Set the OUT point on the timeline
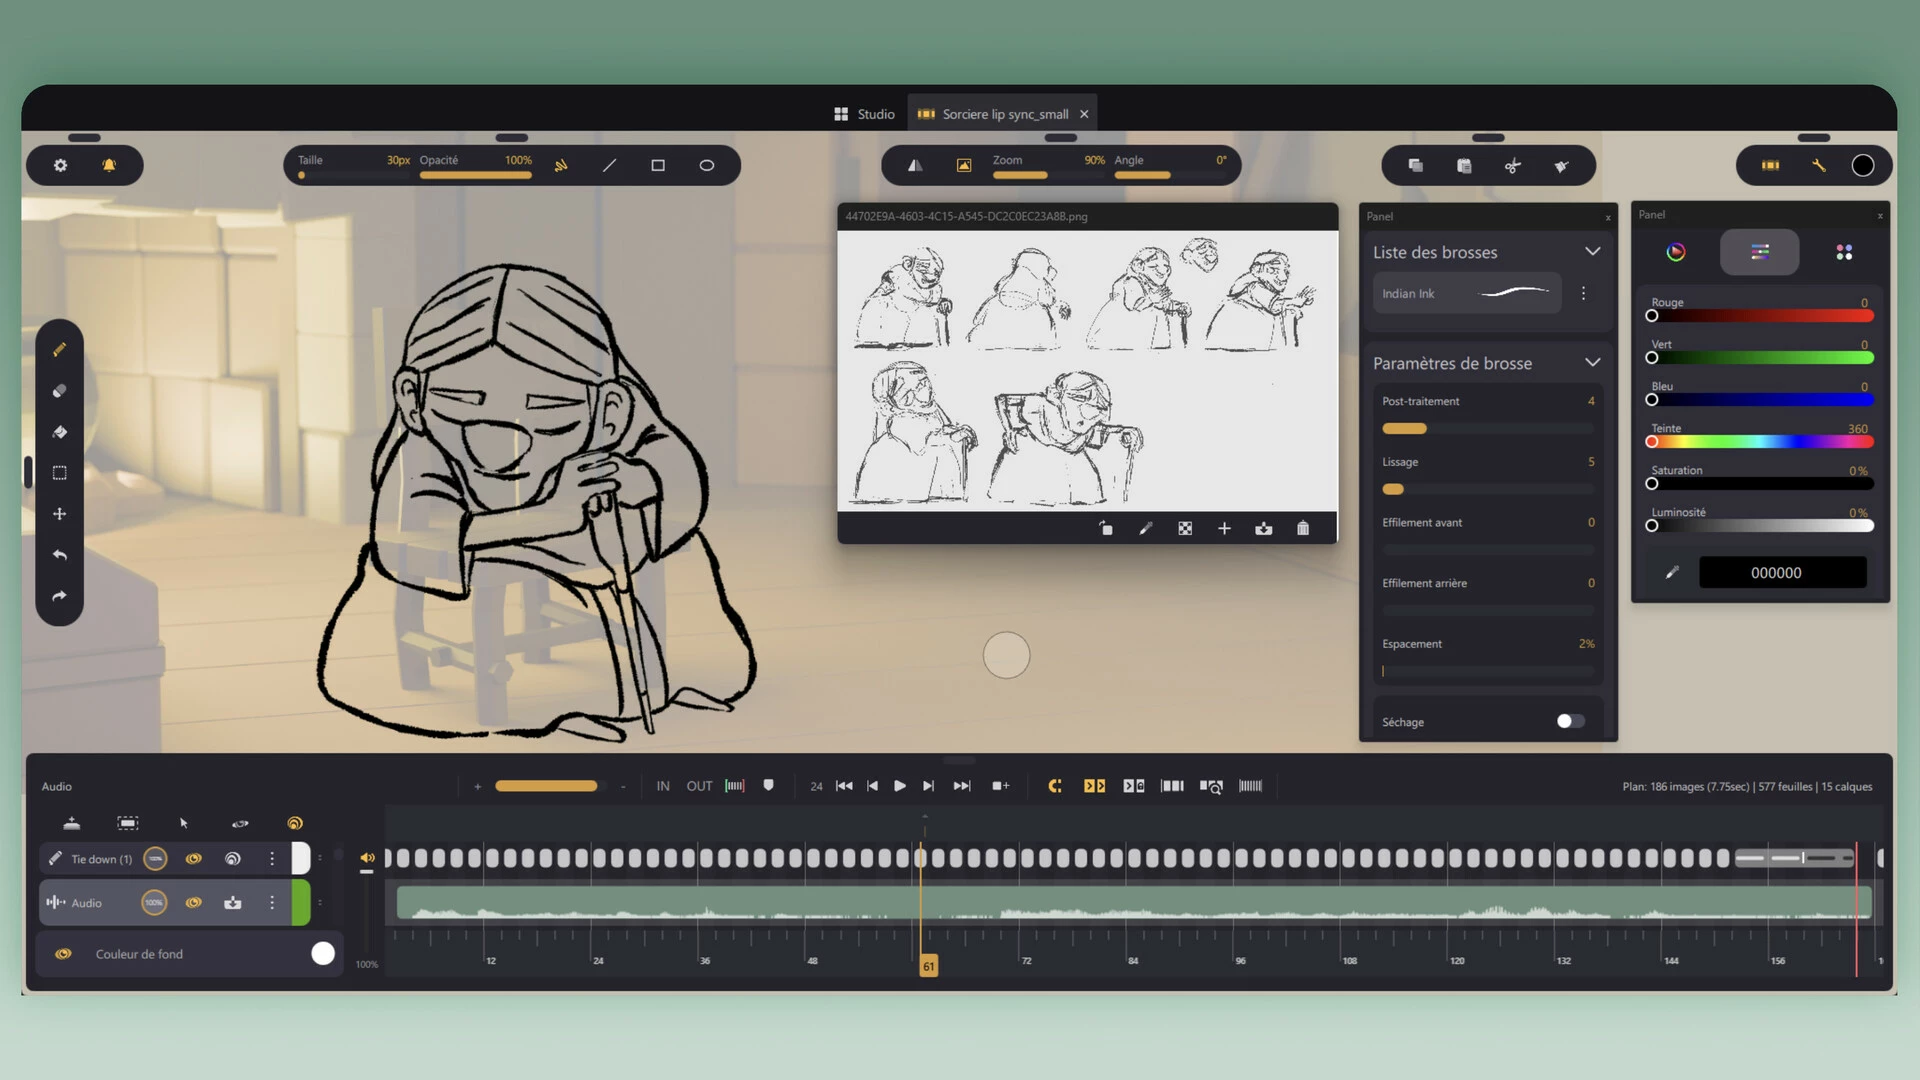Viewport: 1920px width, 1080px height. coord(699,786)
